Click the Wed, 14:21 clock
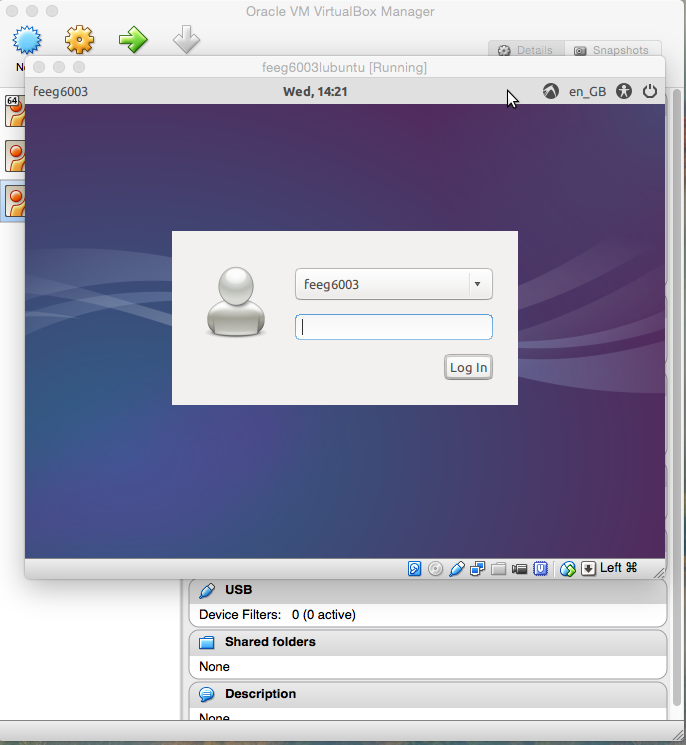 [315, 92]
